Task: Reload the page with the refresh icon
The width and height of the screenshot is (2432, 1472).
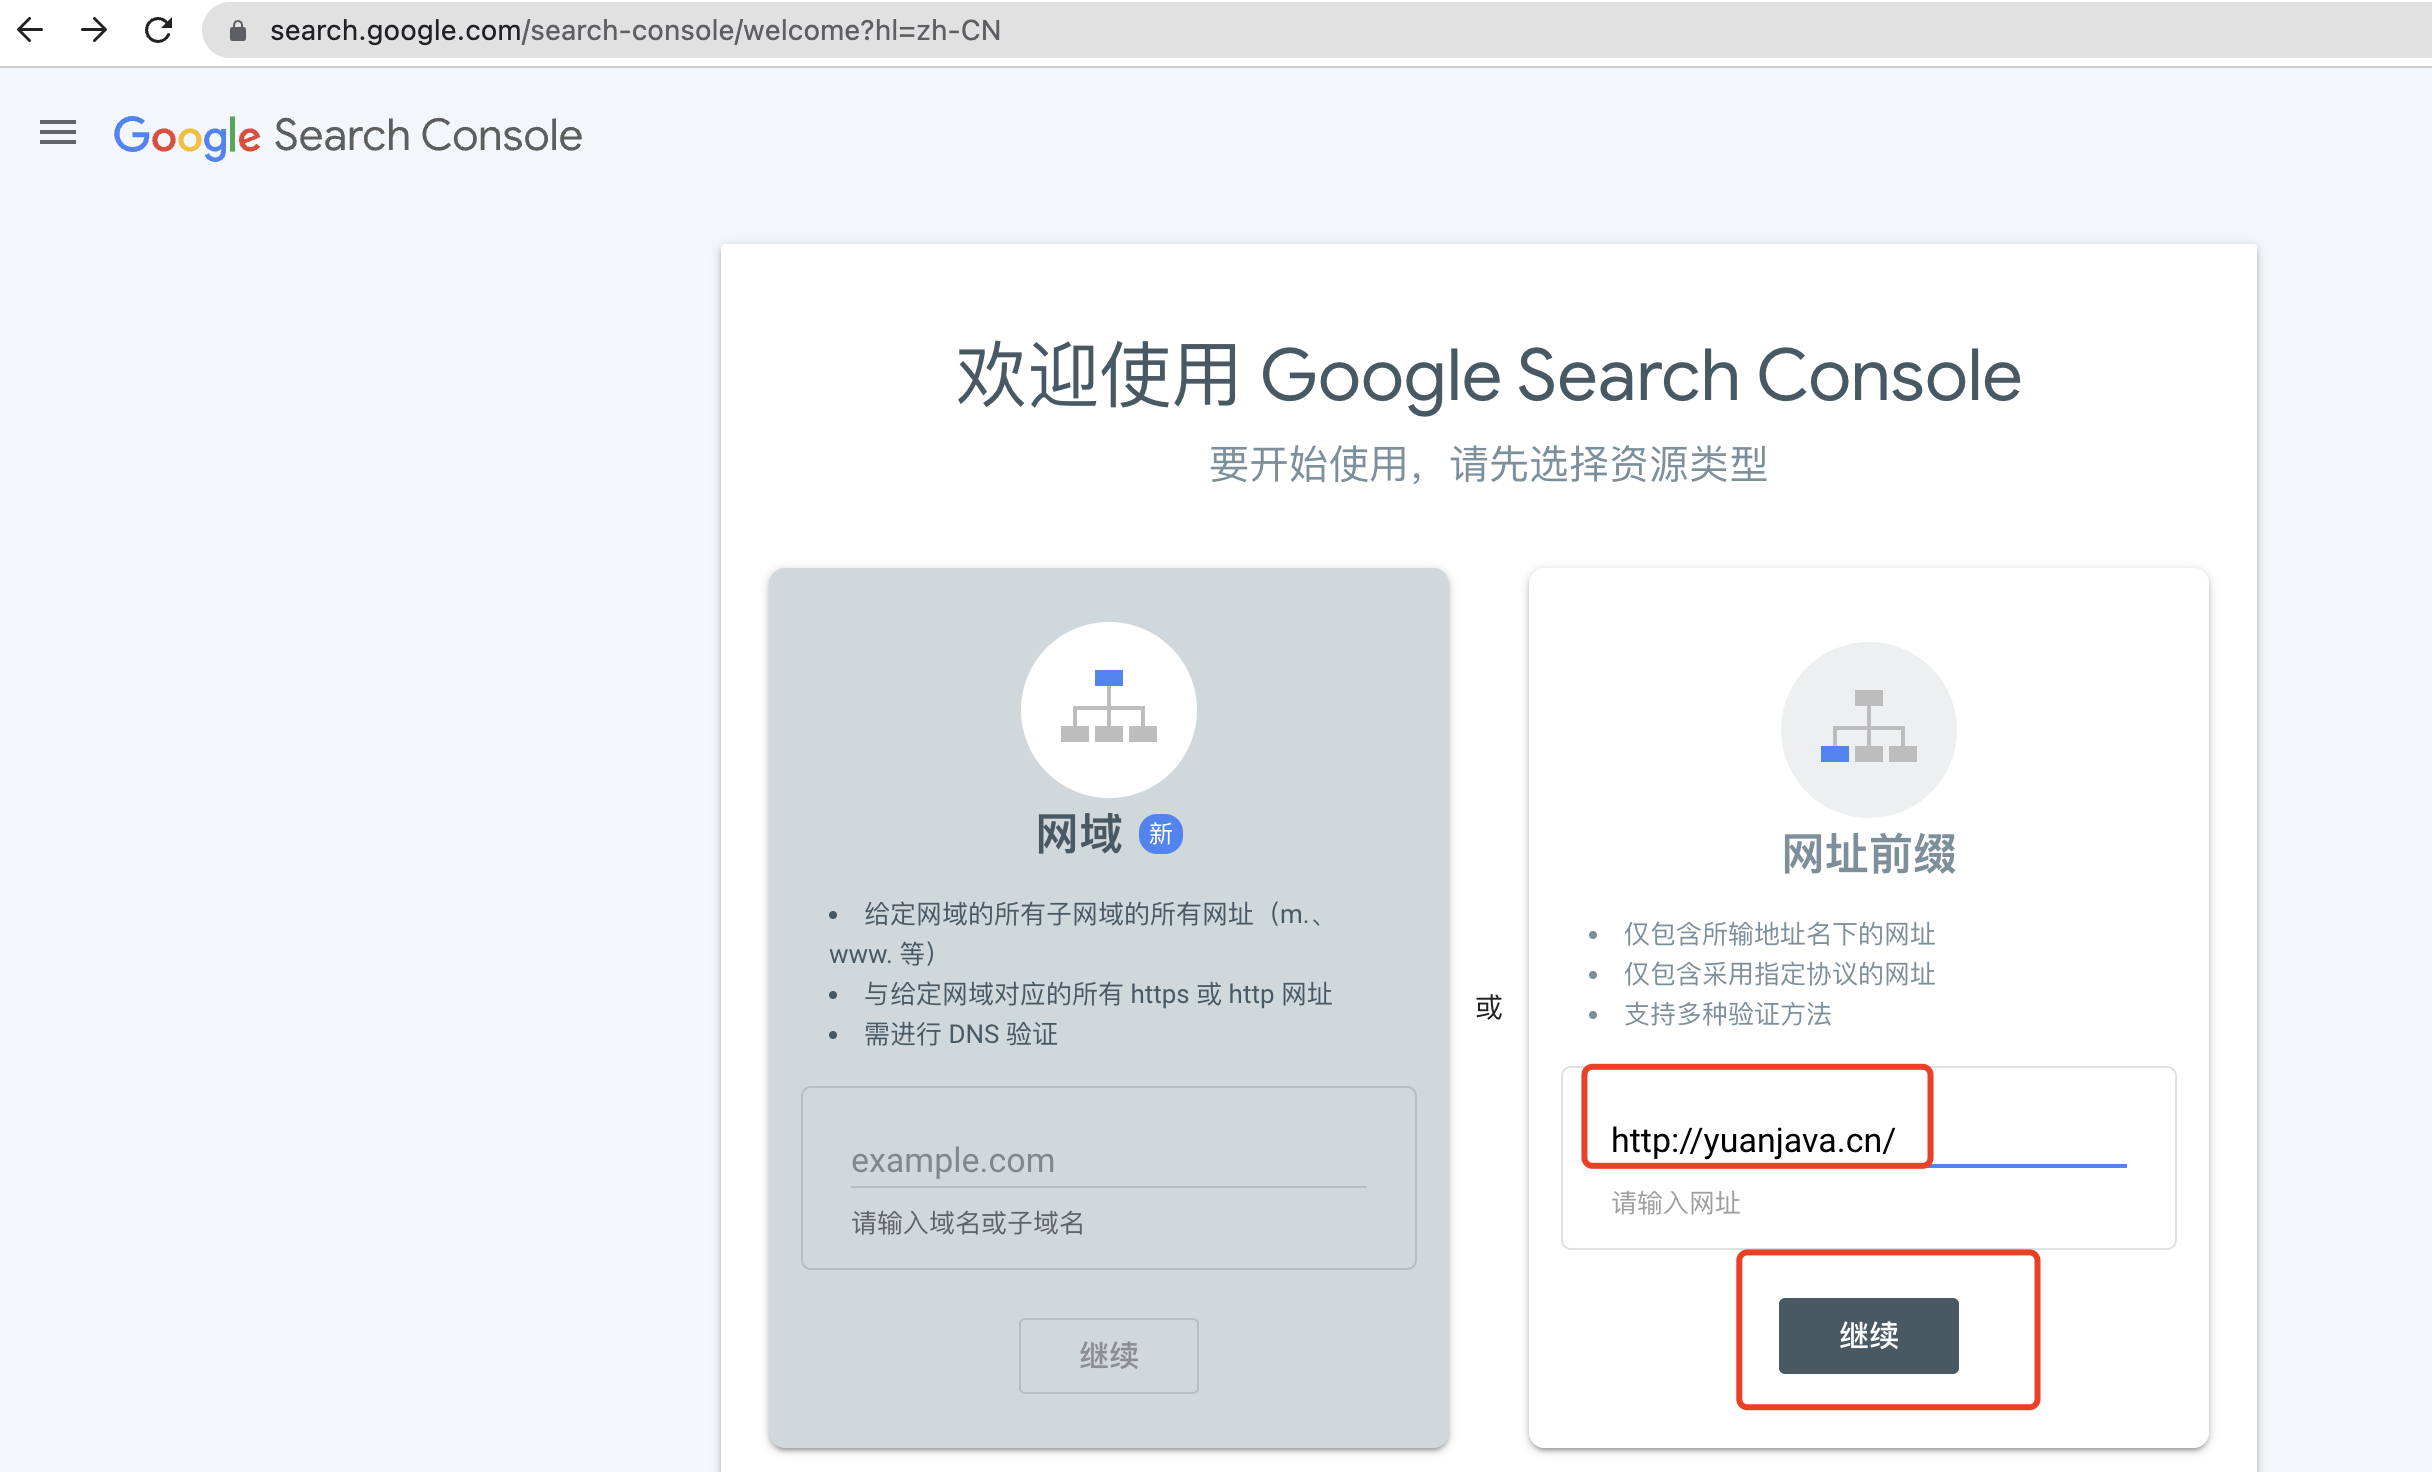Action: click(158, 30)
